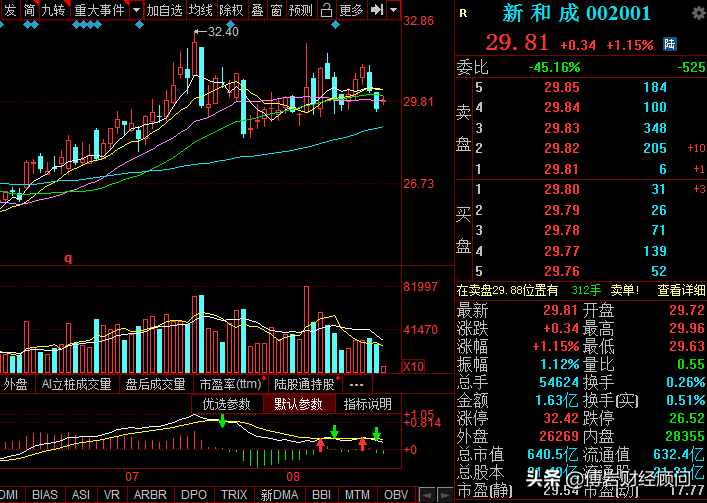Click the 金额 value 1.63亿
Screen dimensions: 707x503
pos(556,400)
